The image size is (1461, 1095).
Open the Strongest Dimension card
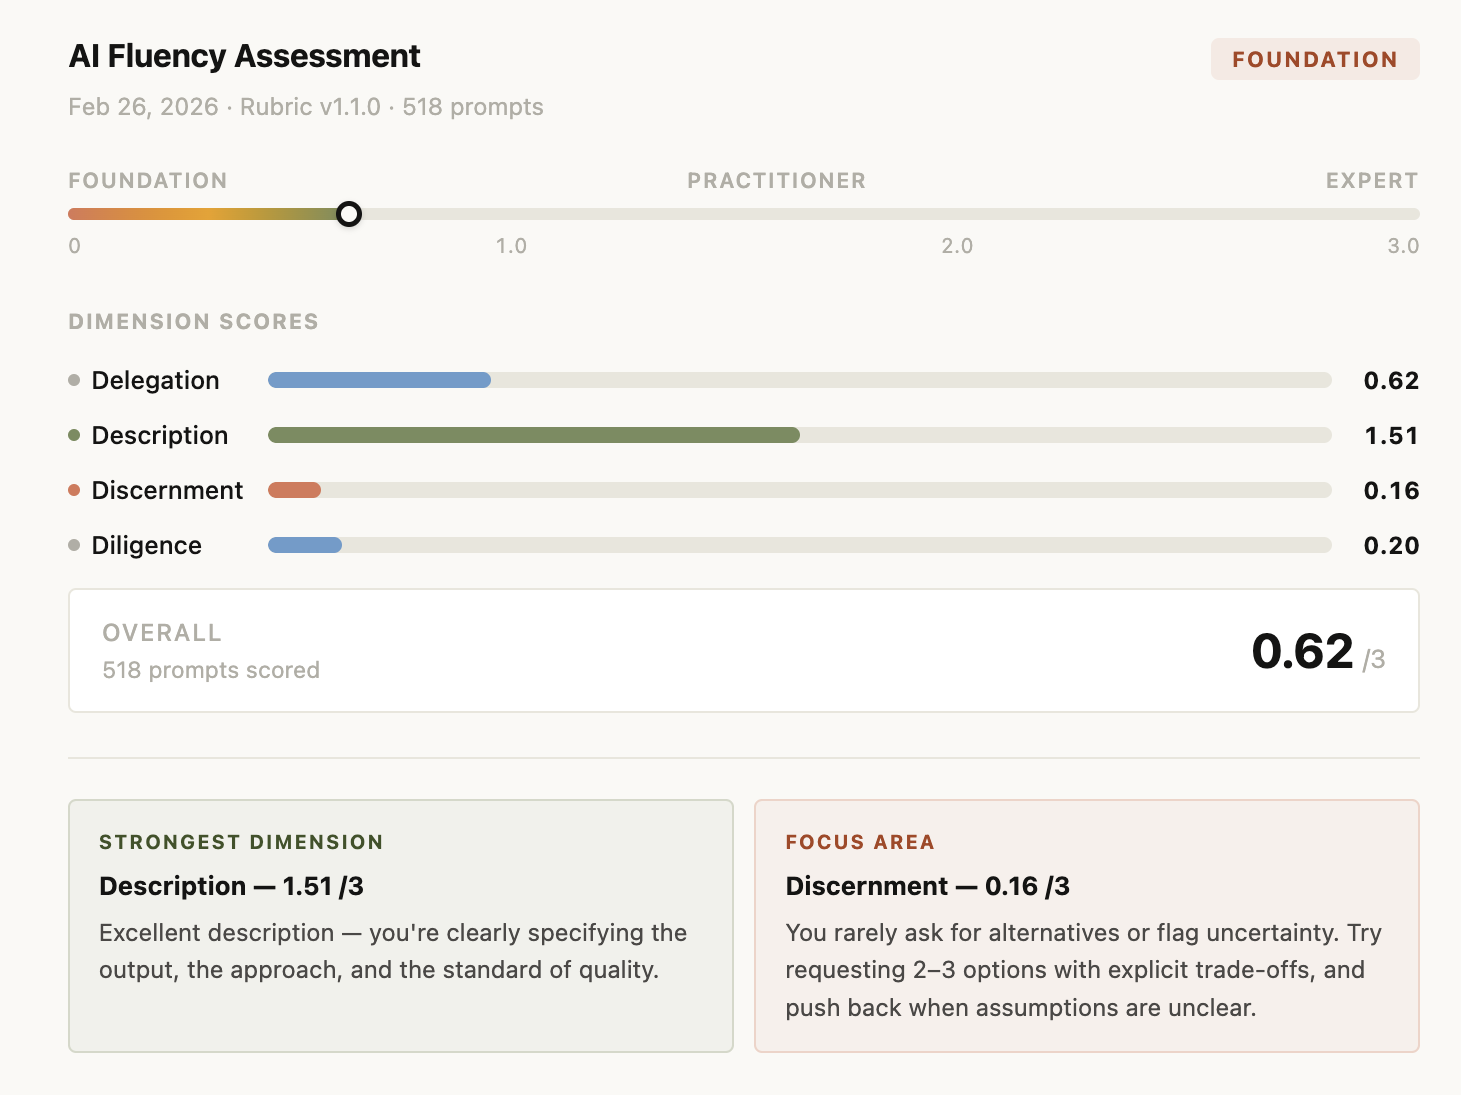400,925
